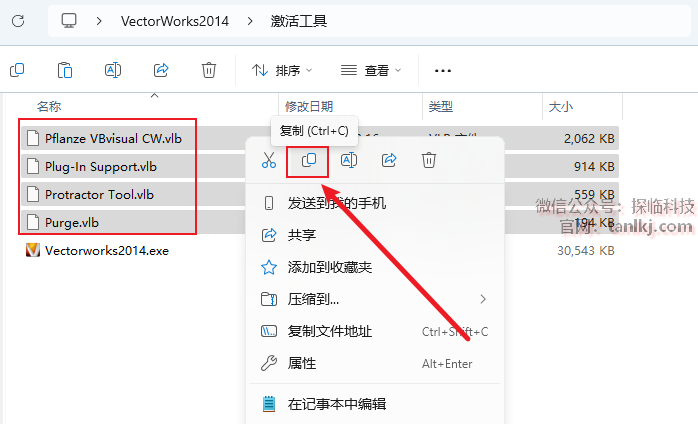698x424 pixels.
Task: Expand the 压缩到... submenu arrow
Action: pos(483,299)
